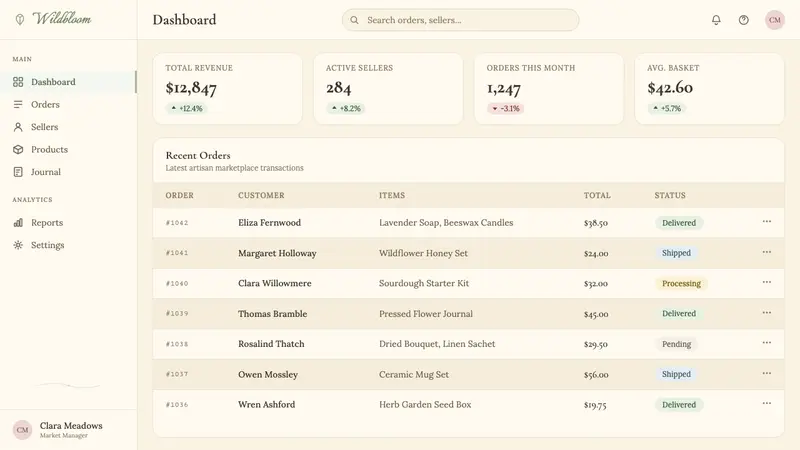Screen dimensions: 800x450
Task: Sort by ORDER column header
Action: pyautogui.click(x=180, y=195)
